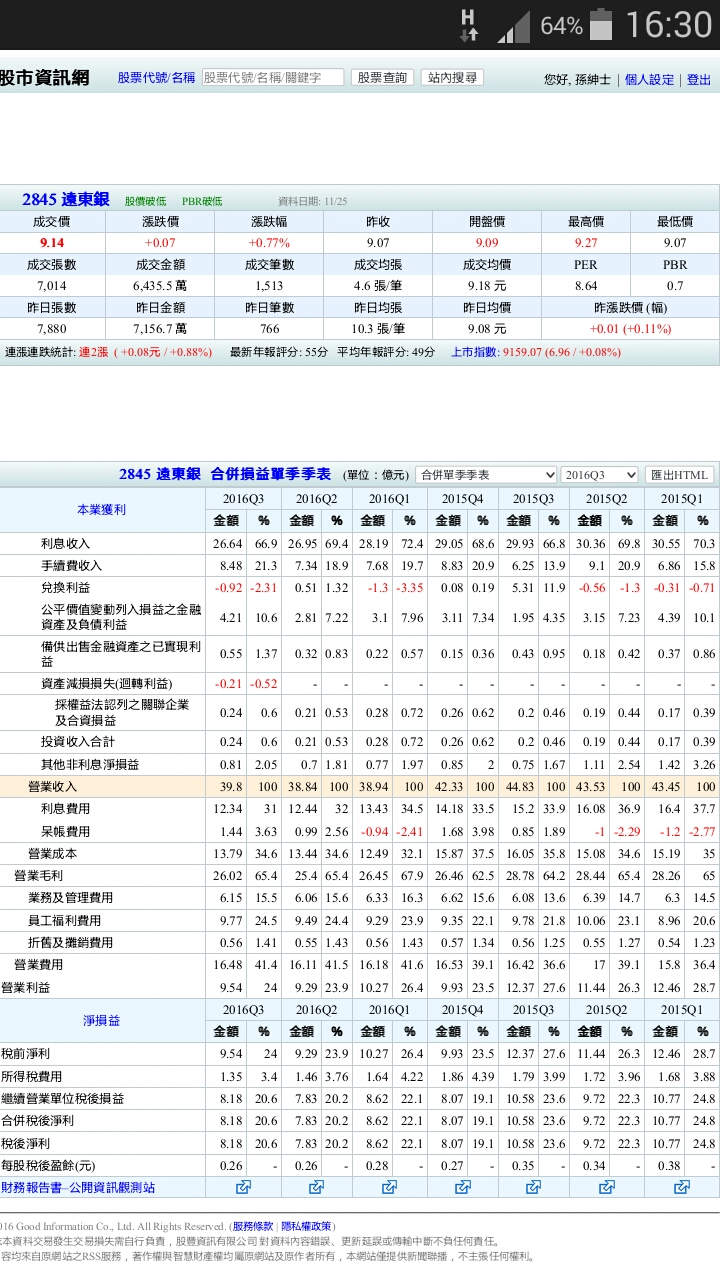Select the 營業收入 highlighted row label
This screenshot has height=1280, width=720.
(53, 787)
